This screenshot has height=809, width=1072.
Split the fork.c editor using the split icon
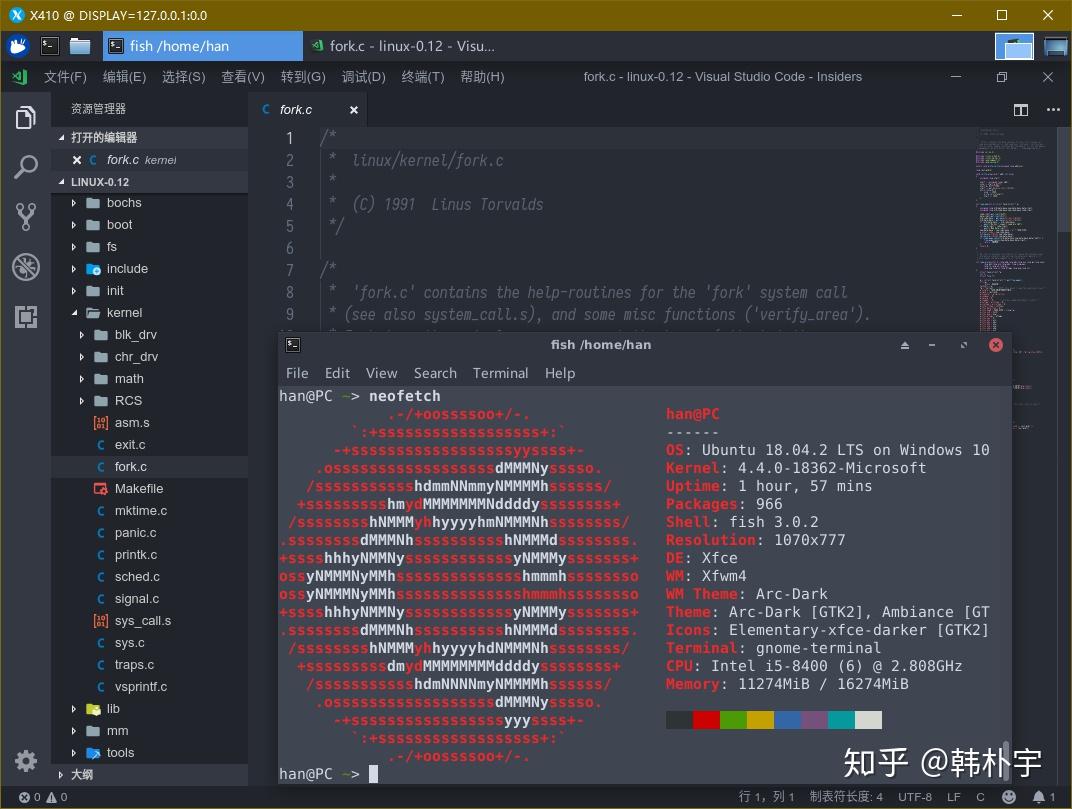point(1019,110)
